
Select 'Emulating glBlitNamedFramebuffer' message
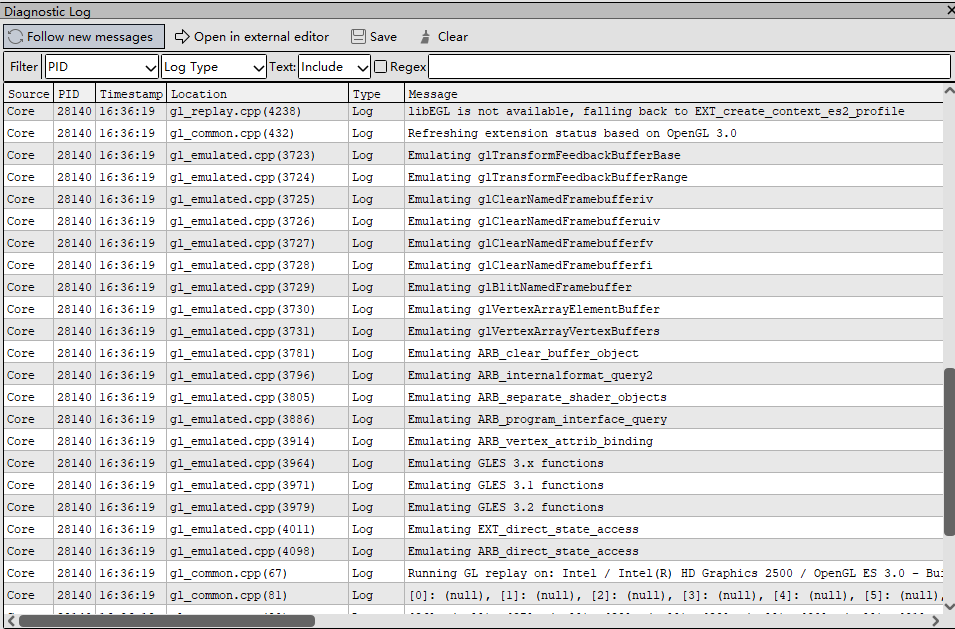coord(520,287)
